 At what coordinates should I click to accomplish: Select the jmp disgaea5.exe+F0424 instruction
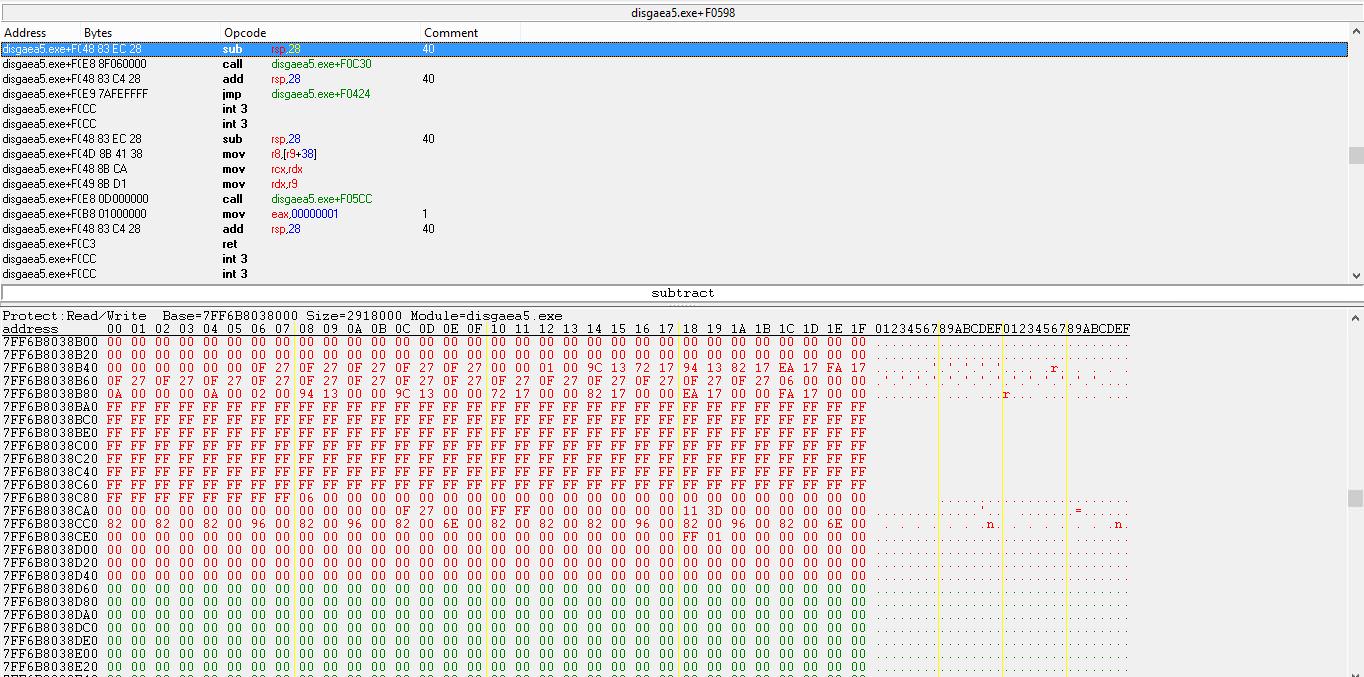[674, 94]
